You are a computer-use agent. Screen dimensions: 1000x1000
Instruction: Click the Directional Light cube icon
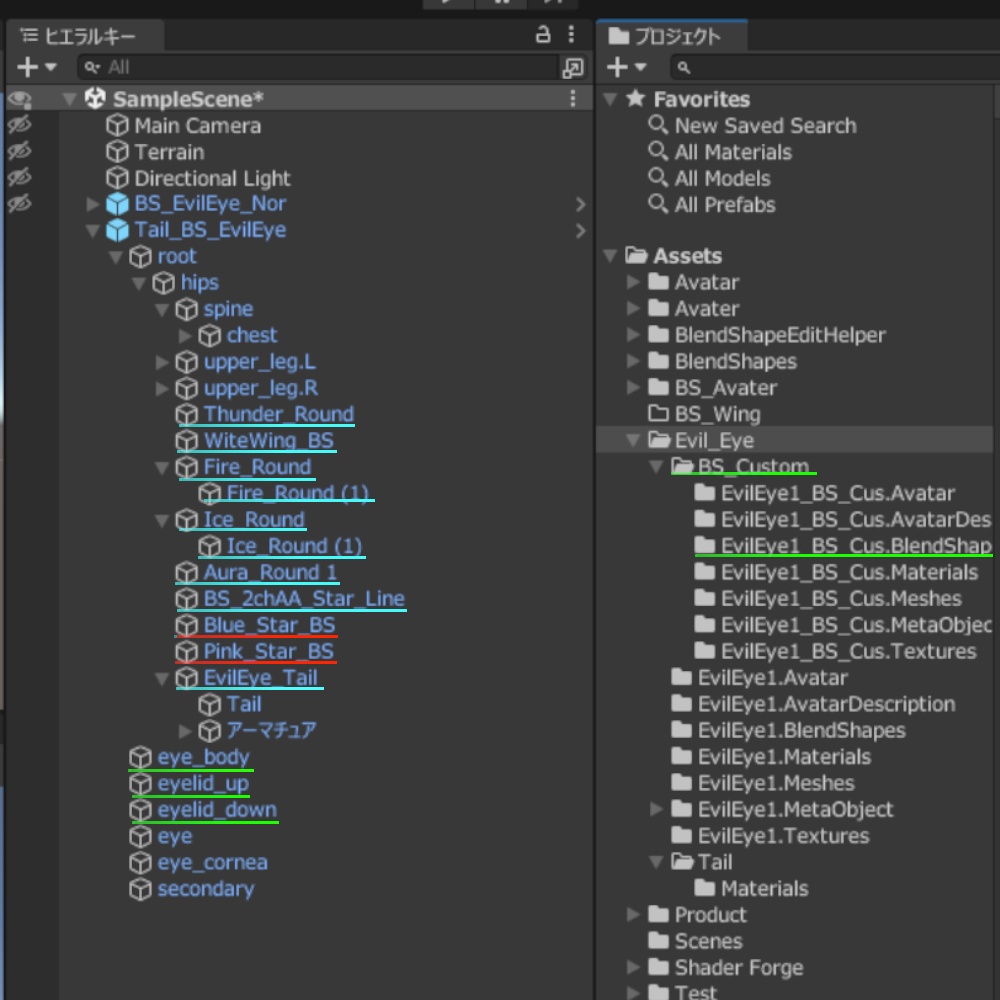pos(117,178)
